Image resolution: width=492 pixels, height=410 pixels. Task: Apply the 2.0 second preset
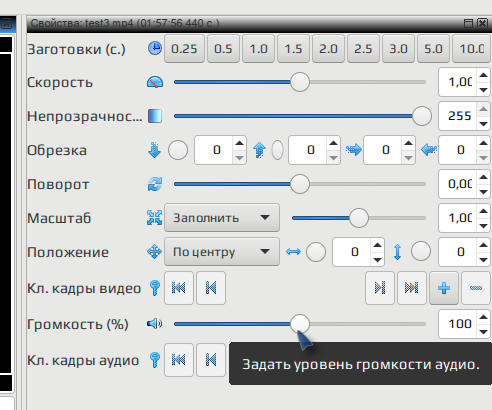(328, 49)
